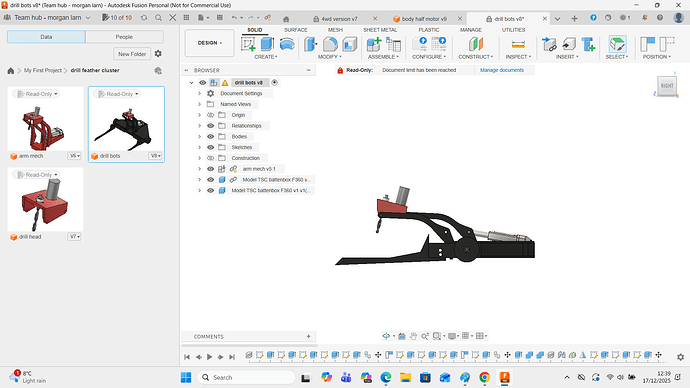Click the New Folder button
The image size is (690, 388).
[x=132, y=54]
